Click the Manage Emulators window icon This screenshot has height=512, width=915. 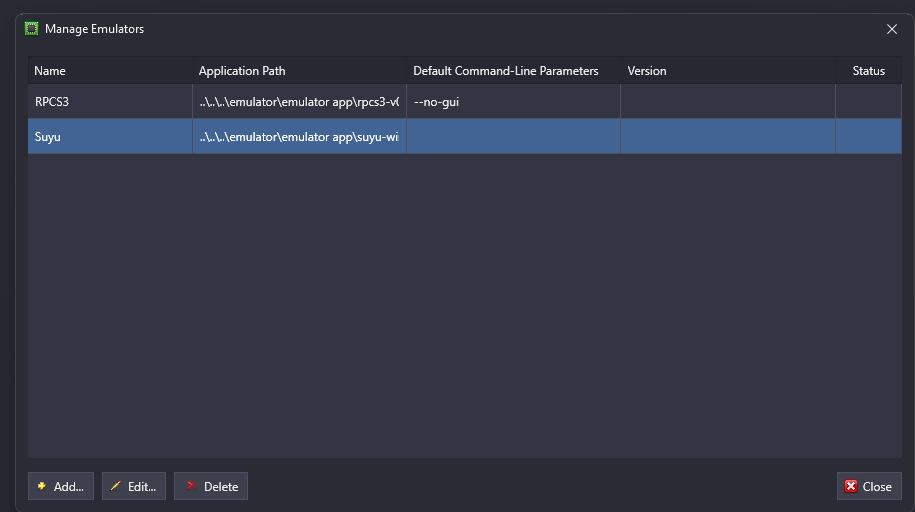point(31,29)
